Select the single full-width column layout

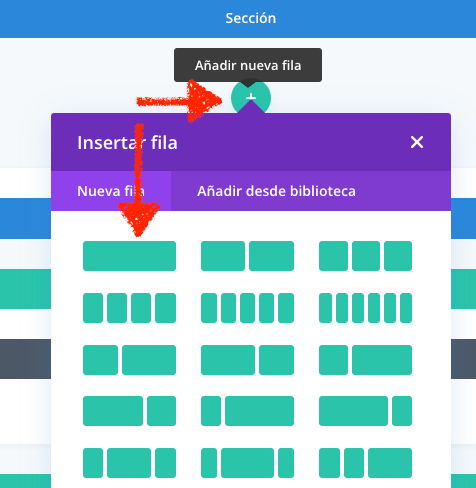pos(129,256)
